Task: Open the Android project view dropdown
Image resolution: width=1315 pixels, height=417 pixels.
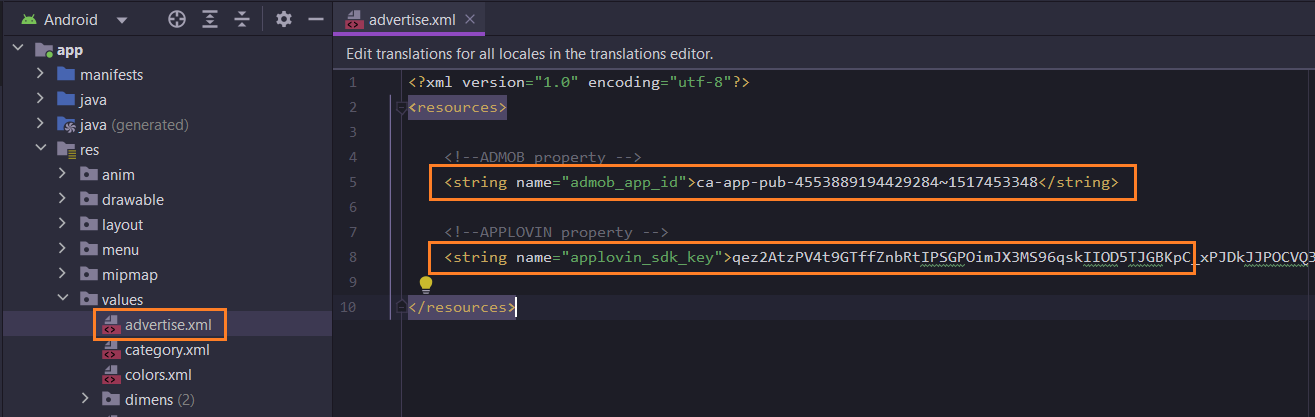Action: coord(121,19)
